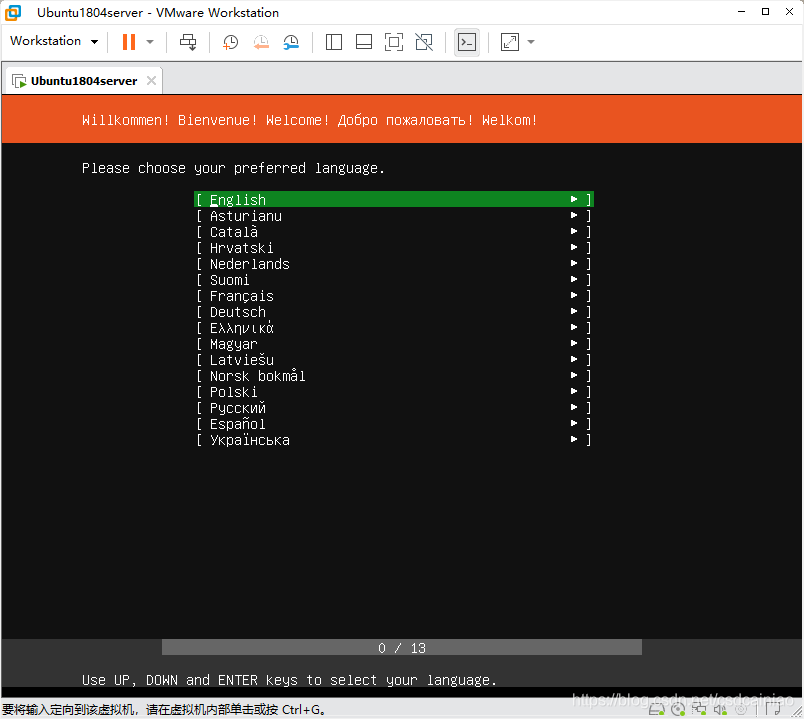
Task: Select the Ubuntu1804server tab
Action: [x=84, y=81]
